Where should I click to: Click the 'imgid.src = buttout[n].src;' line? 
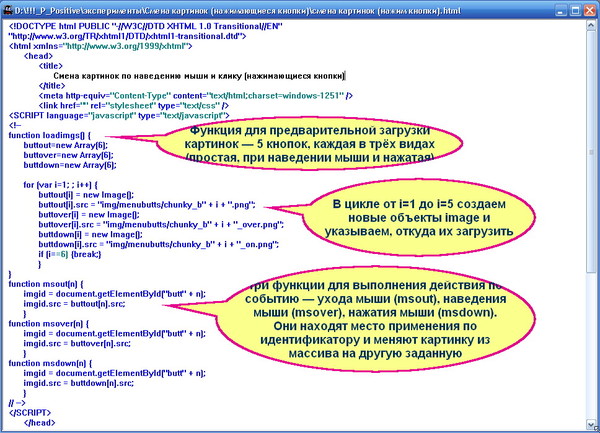pos(75,304)
